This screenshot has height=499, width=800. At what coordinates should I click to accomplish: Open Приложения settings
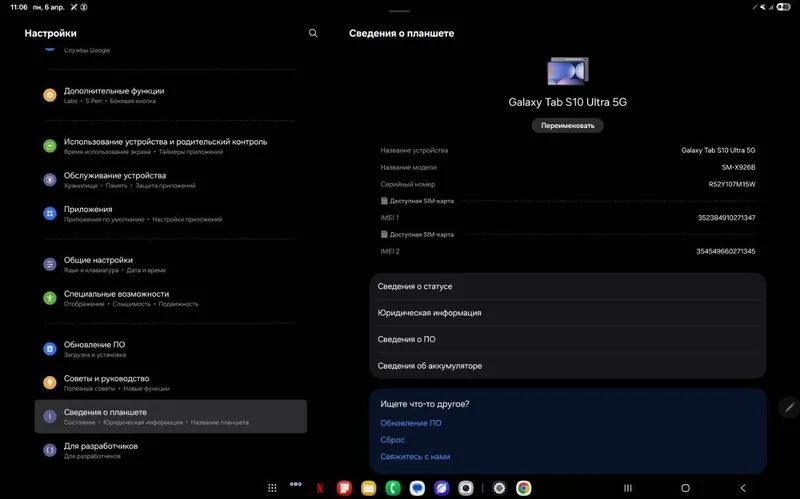tap(170, 213)
